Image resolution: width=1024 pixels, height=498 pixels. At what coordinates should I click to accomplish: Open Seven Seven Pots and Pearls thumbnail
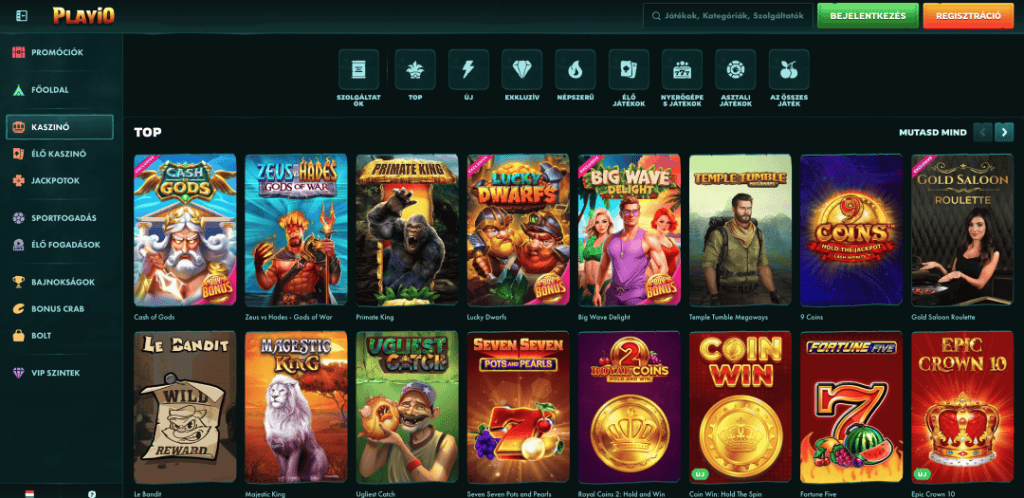tap(518, 407)
